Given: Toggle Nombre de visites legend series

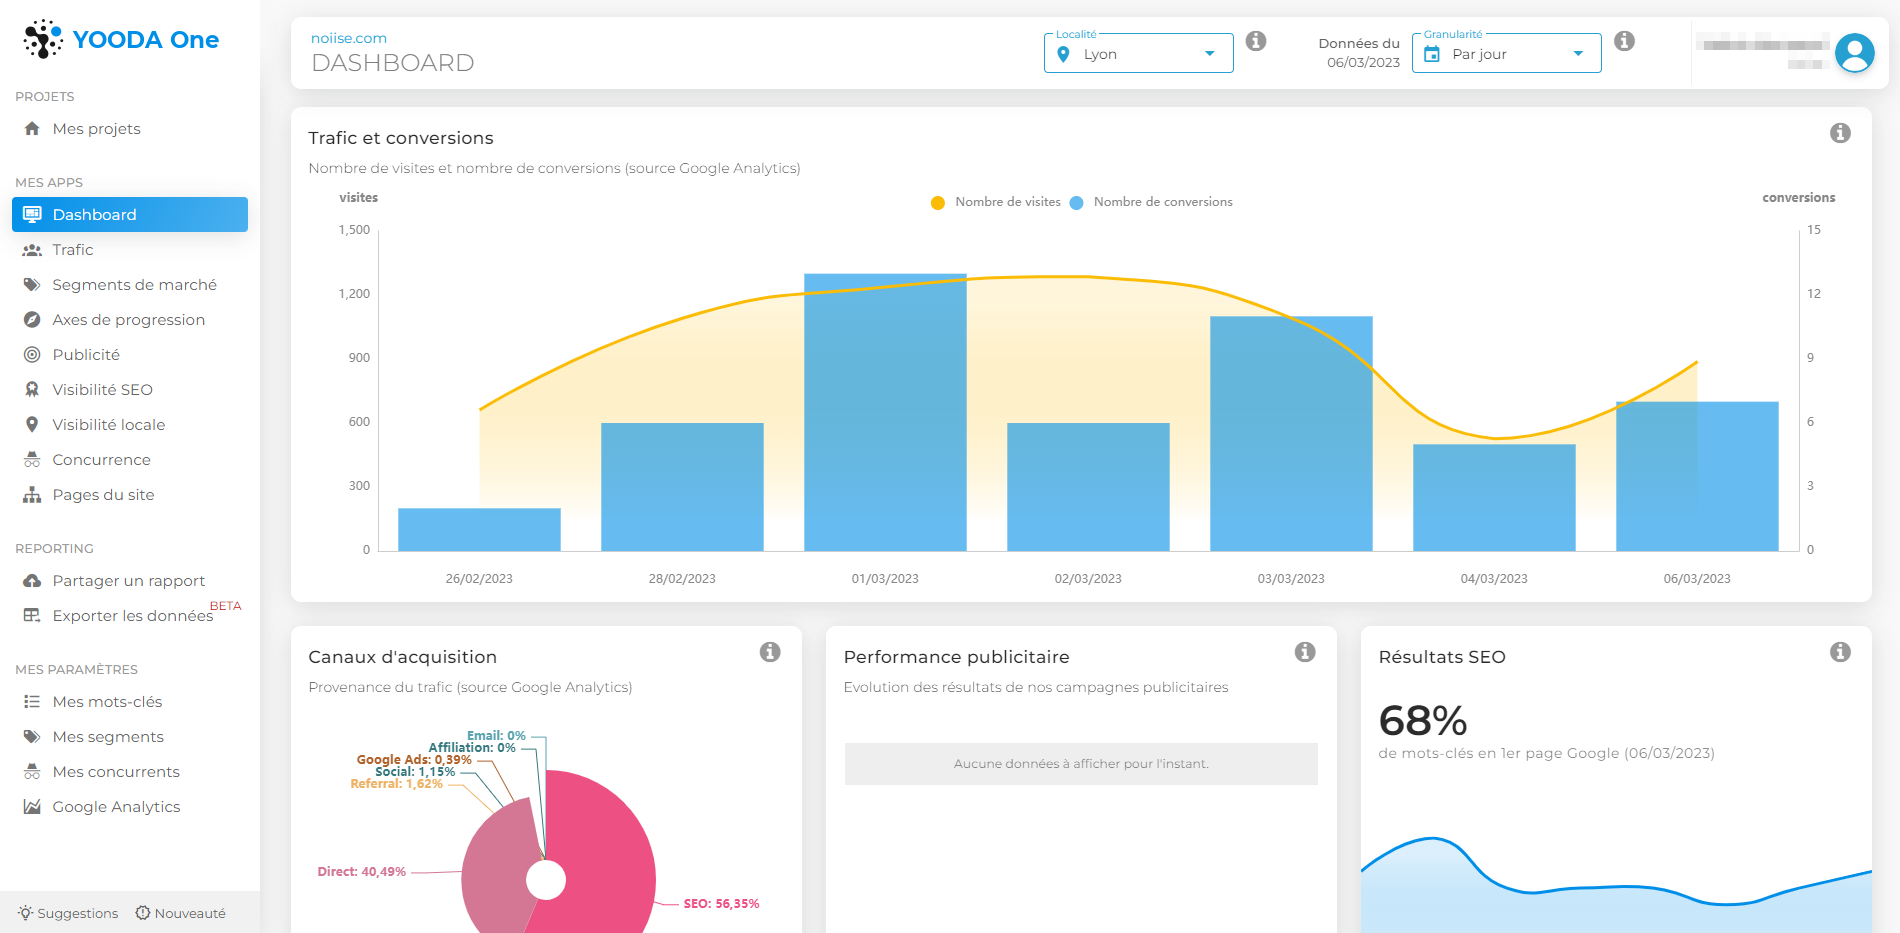Looking at the screenshot, I should 996,202.
